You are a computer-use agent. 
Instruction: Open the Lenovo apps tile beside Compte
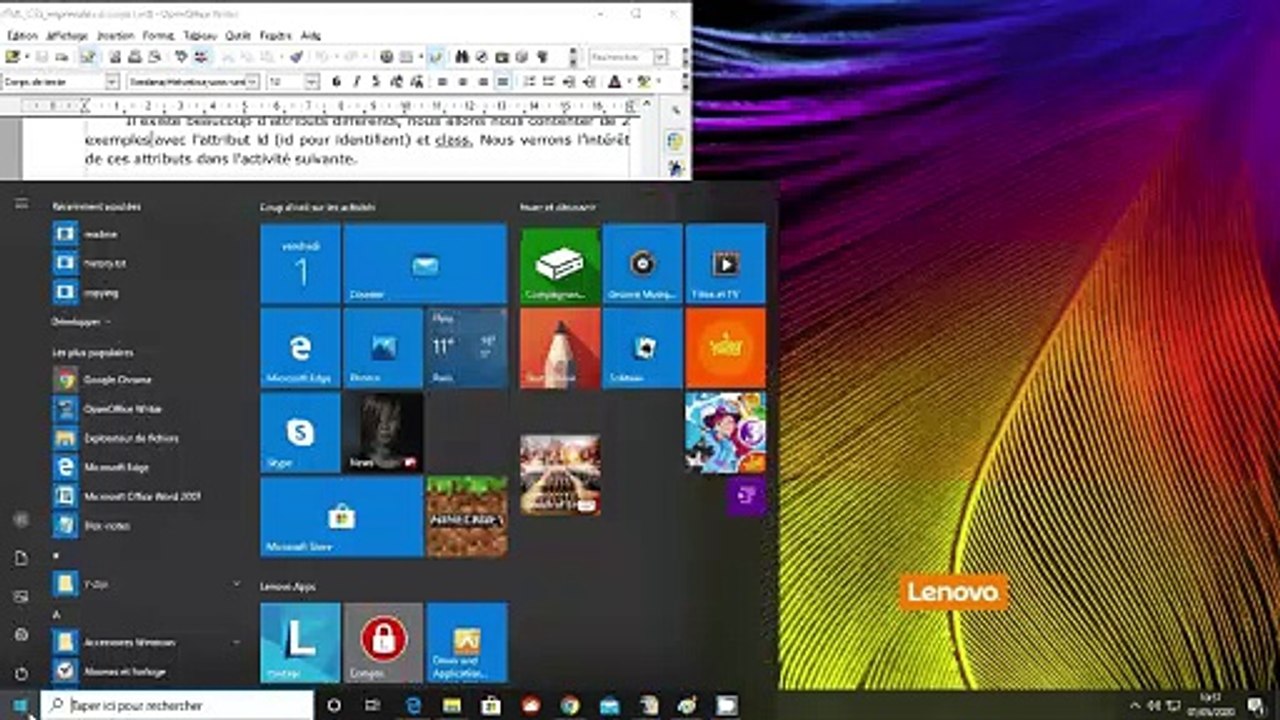467,642
